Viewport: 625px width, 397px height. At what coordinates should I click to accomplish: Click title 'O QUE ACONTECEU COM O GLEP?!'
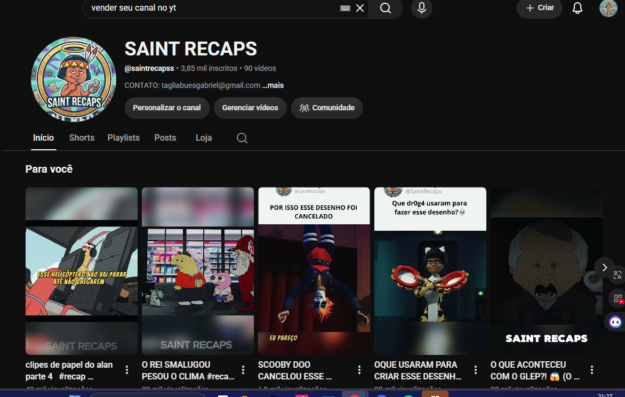pos(535,371)
